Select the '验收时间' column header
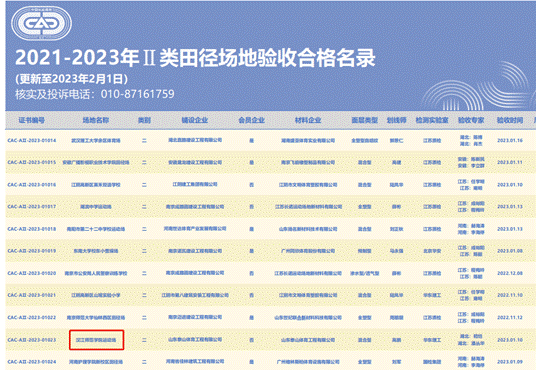536x370 pixels. [510, 120]
